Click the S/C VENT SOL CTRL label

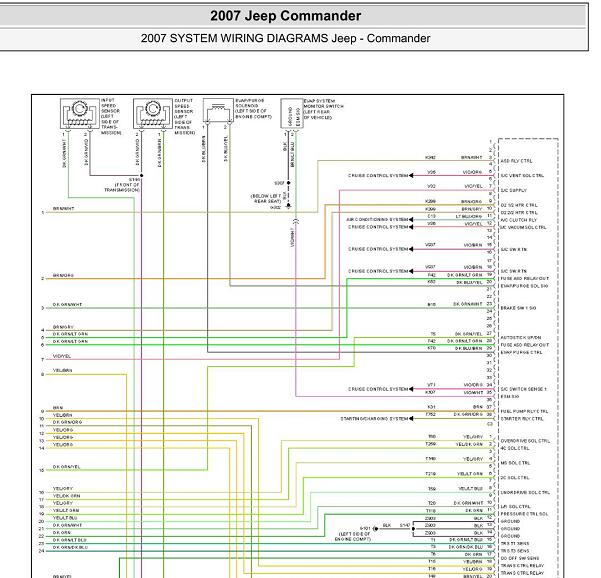(522, 176)
